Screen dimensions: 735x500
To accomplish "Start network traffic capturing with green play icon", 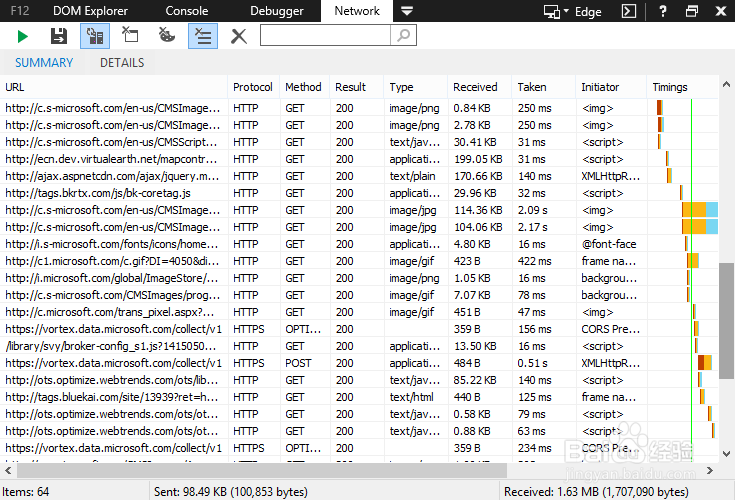I will [22, 36].
